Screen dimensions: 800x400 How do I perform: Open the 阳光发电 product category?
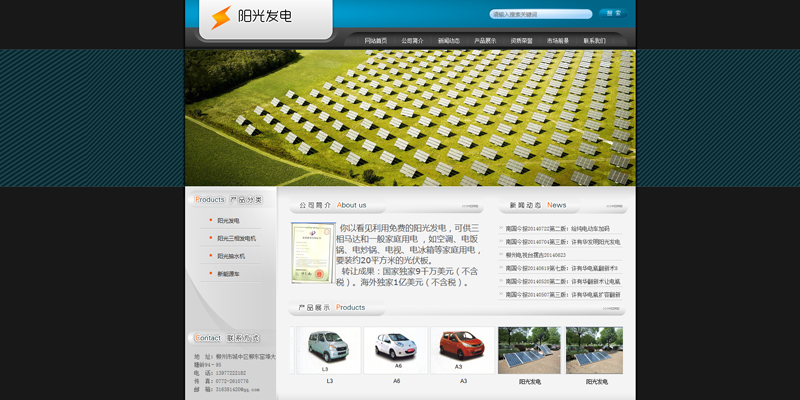click(x=228, y=220)
